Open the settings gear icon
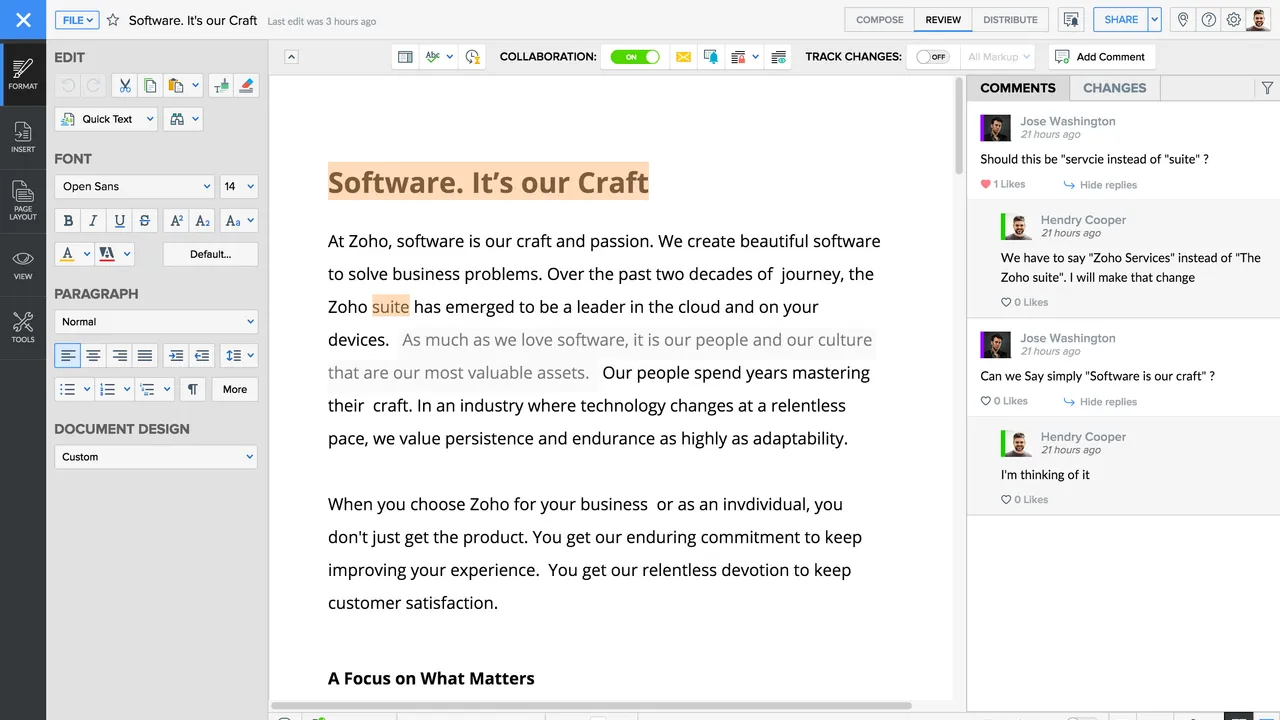Image resolution: width=1280 pixels, height=720 pixels. coord(1234,20)
